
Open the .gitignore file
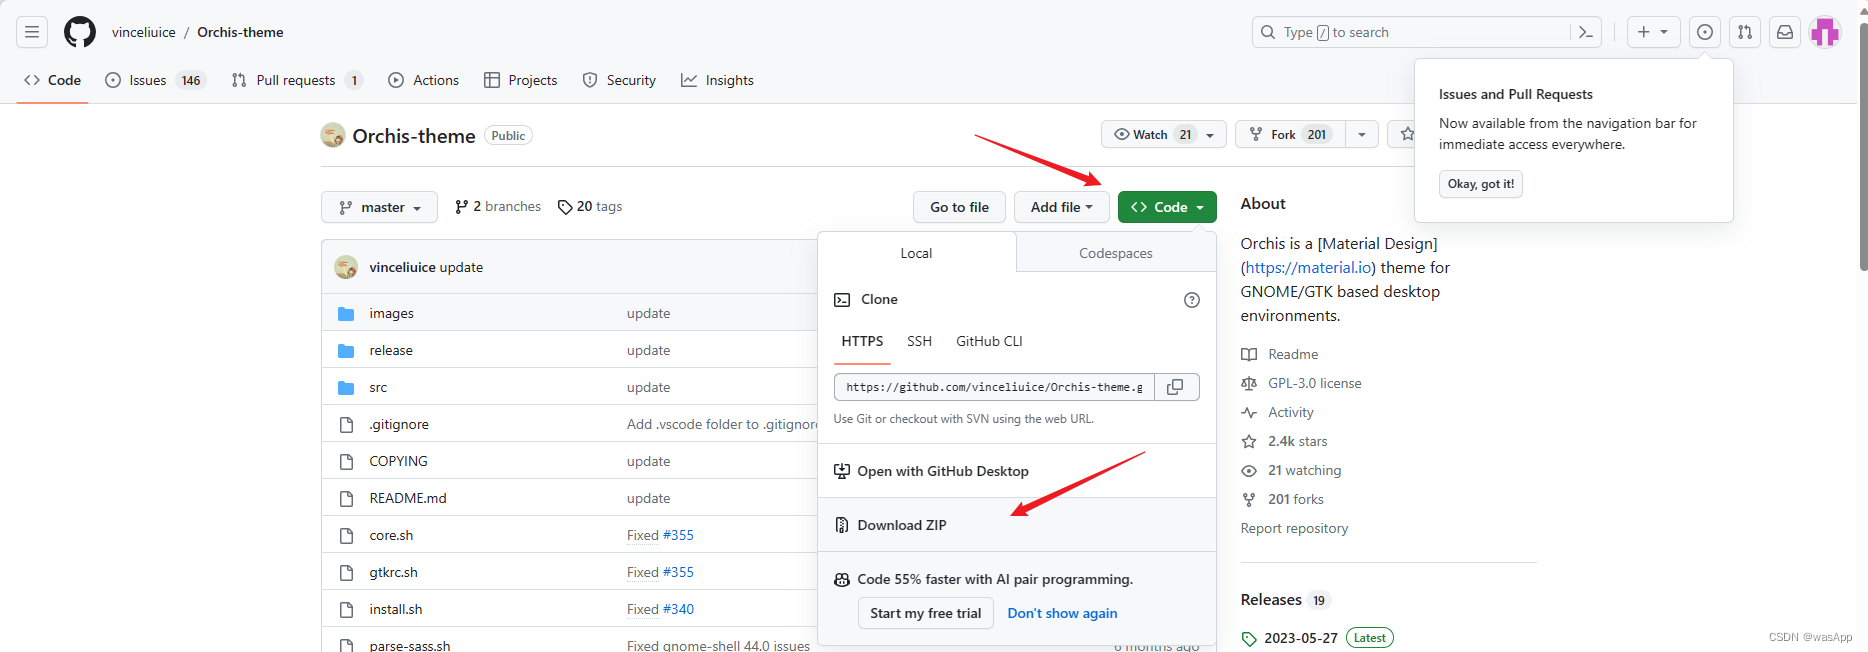pos(399,424)
